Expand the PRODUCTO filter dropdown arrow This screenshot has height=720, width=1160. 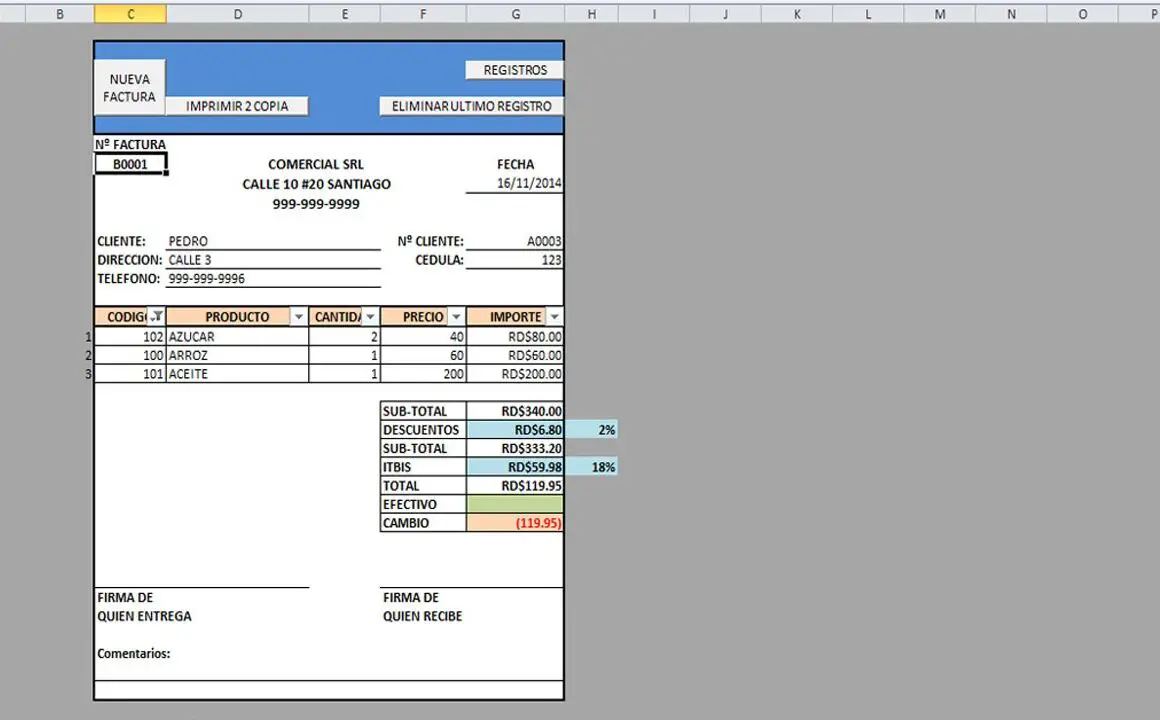298,317
